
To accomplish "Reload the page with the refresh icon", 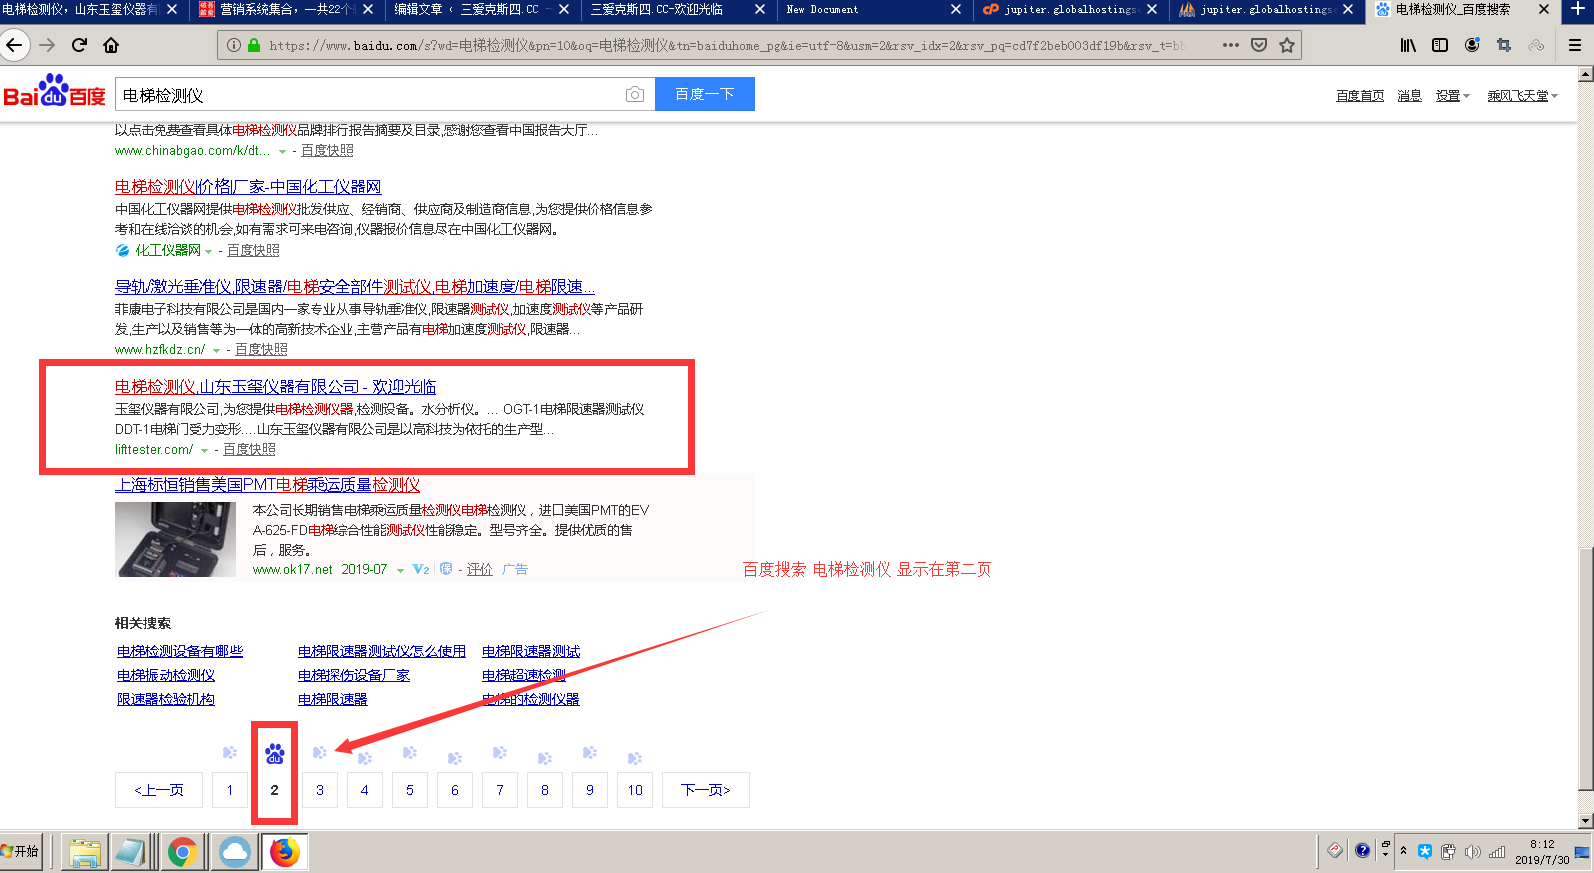I will tap(80, 45).
